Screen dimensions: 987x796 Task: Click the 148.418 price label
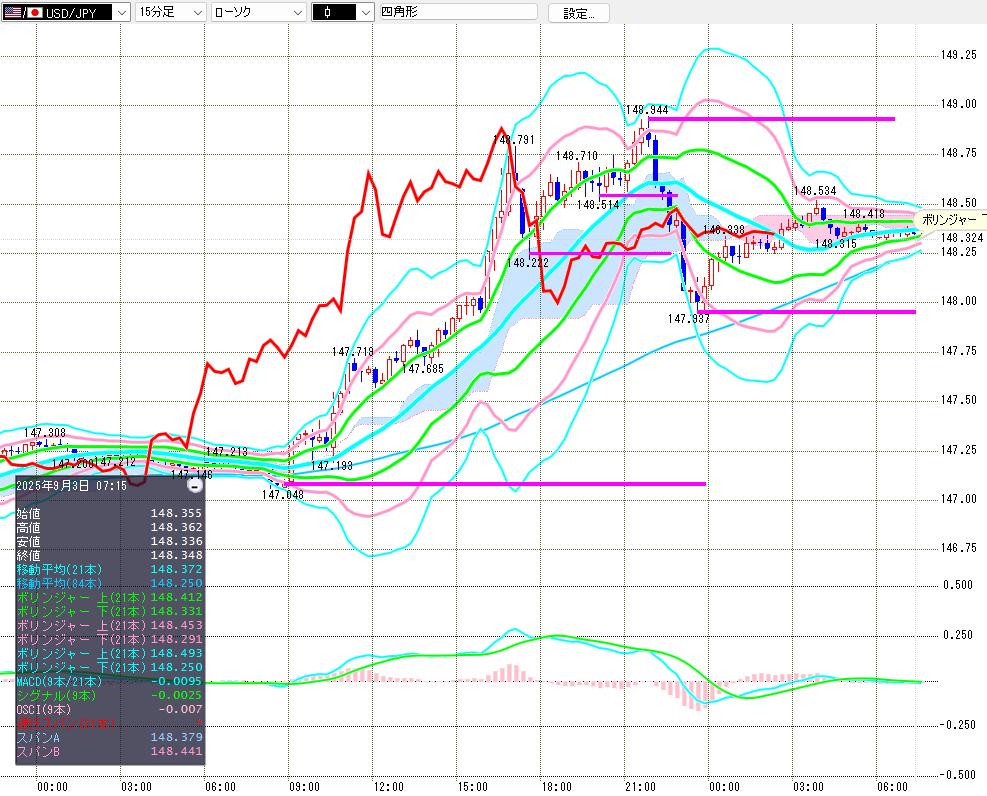(x=864, y=214)
